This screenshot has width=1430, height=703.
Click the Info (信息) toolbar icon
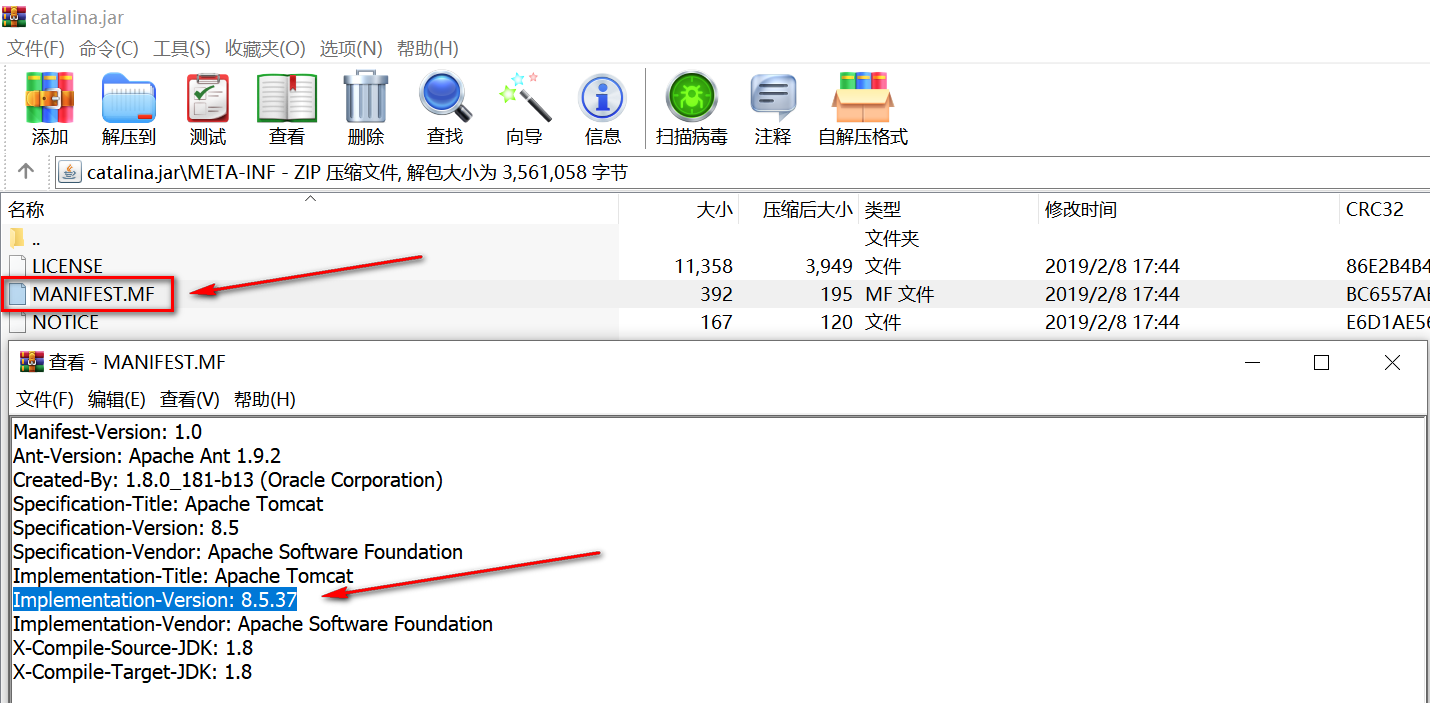tap(603, 99)
